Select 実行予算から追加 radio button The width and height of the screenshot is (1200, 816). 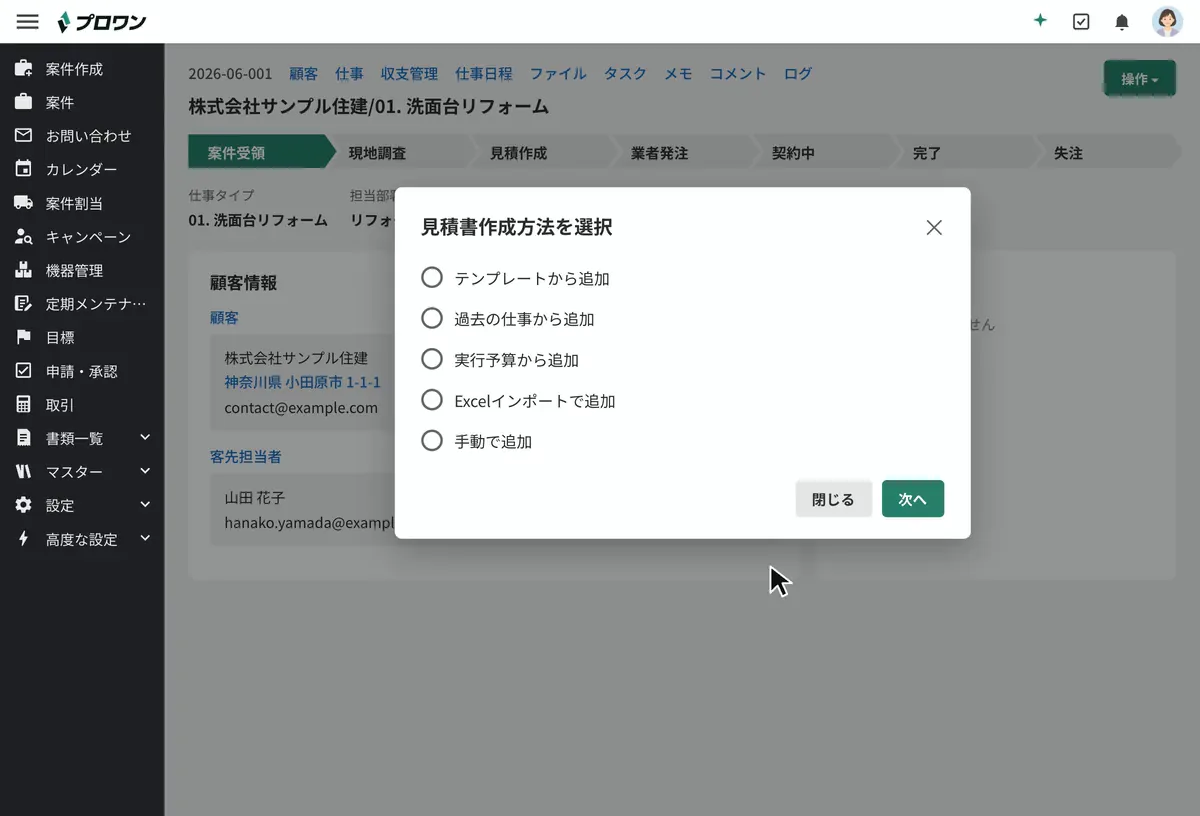click(x=432, y=359)
